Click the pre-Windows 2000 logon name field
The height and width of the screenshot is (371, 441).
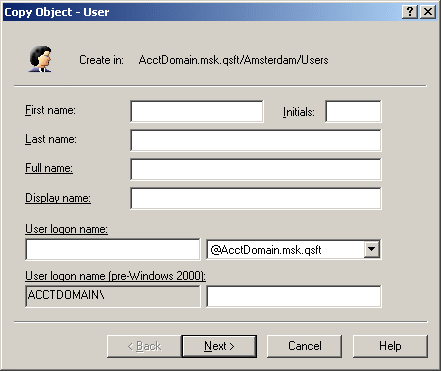point(294,296)
